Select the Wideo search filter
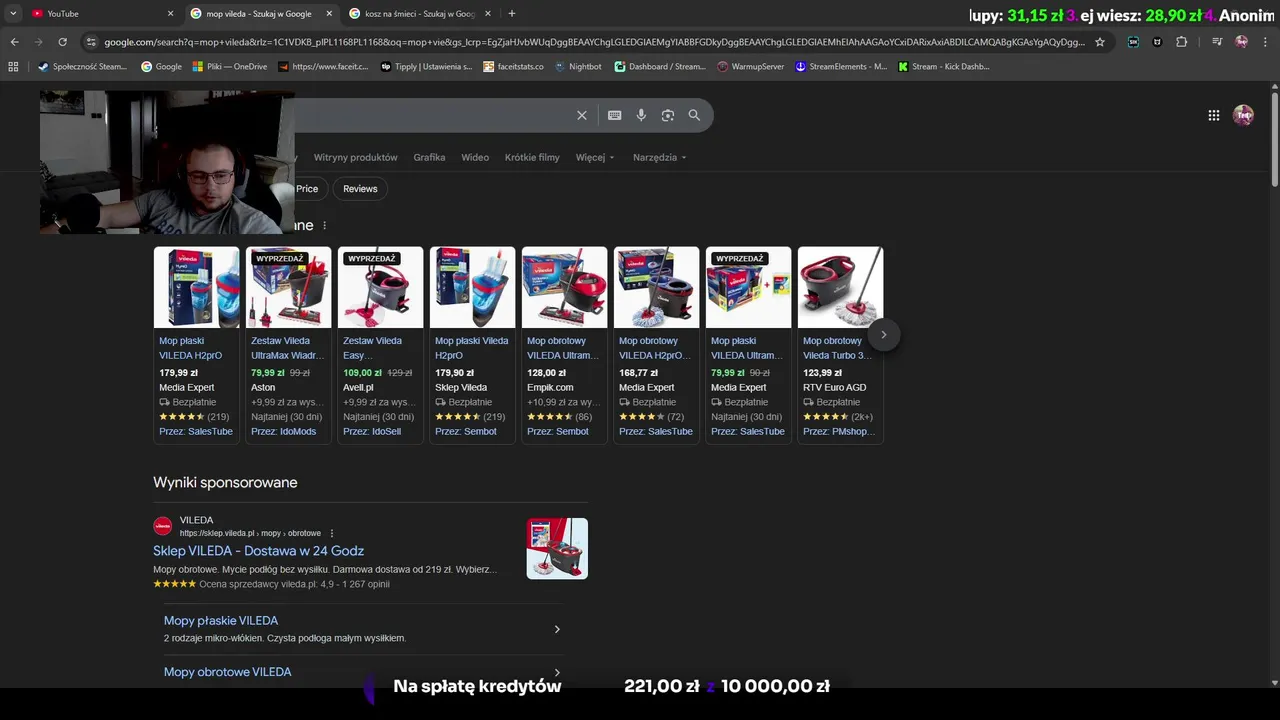 point(475,157)
